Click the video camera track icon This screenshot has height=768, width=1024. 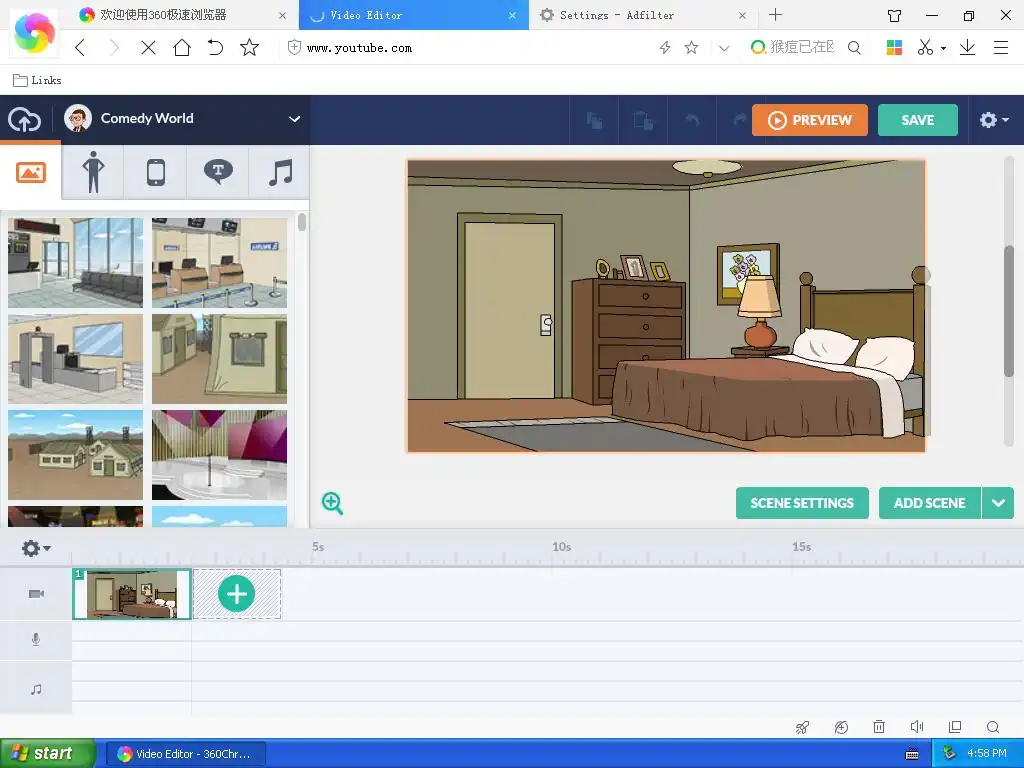tap(37, 594)
